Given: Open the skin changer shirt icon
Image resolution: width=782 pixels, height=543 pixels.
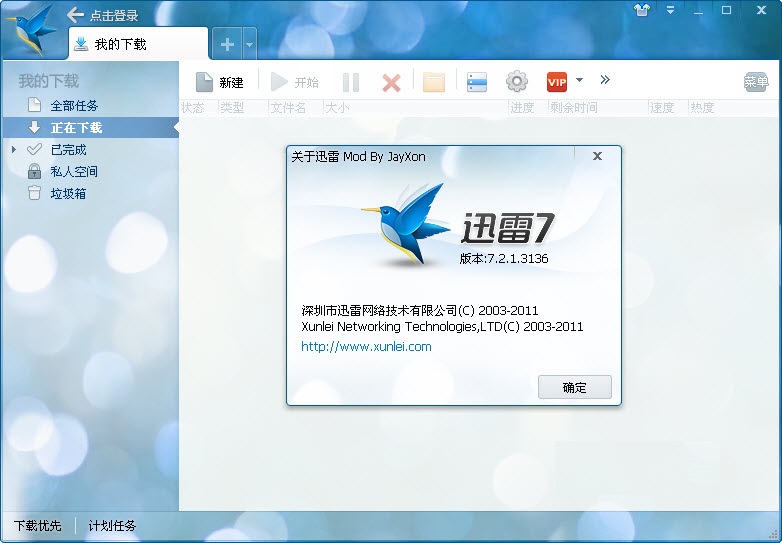Looking at the screenshot, I should (x=642, y=10).
